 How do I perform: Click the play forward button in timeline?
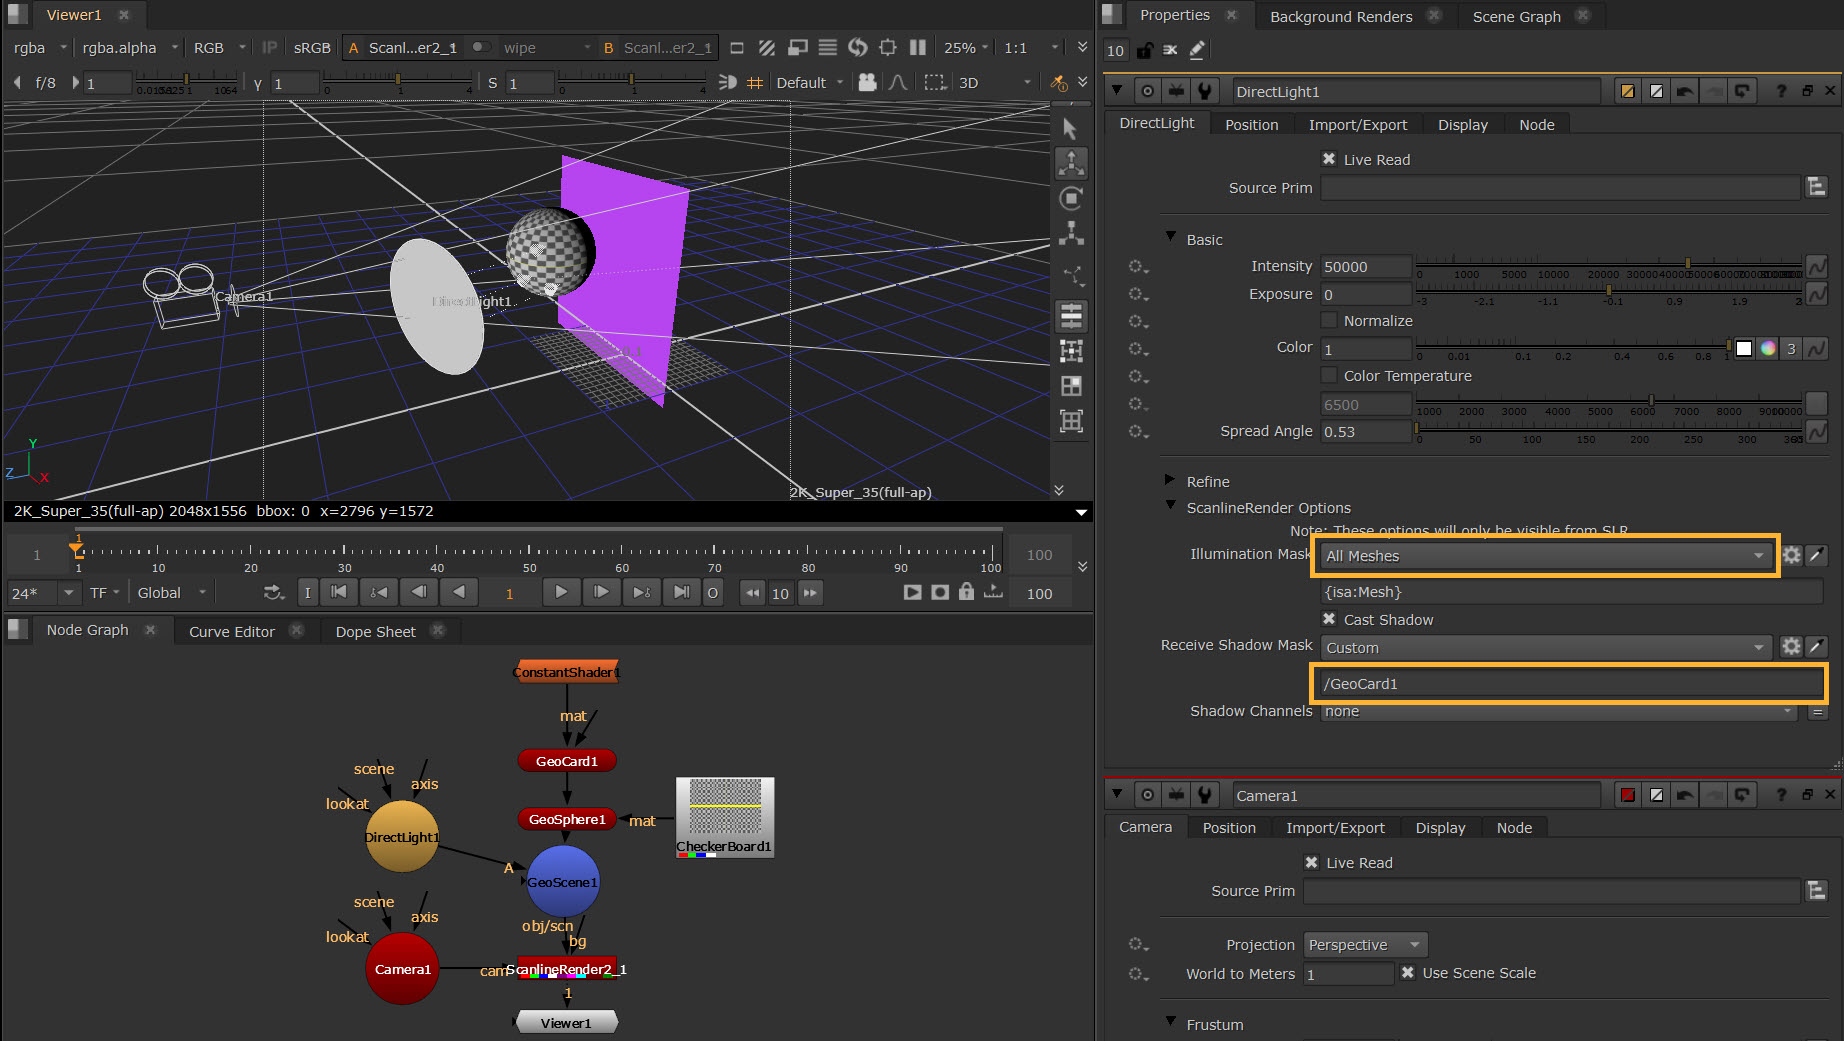(561, 592)
